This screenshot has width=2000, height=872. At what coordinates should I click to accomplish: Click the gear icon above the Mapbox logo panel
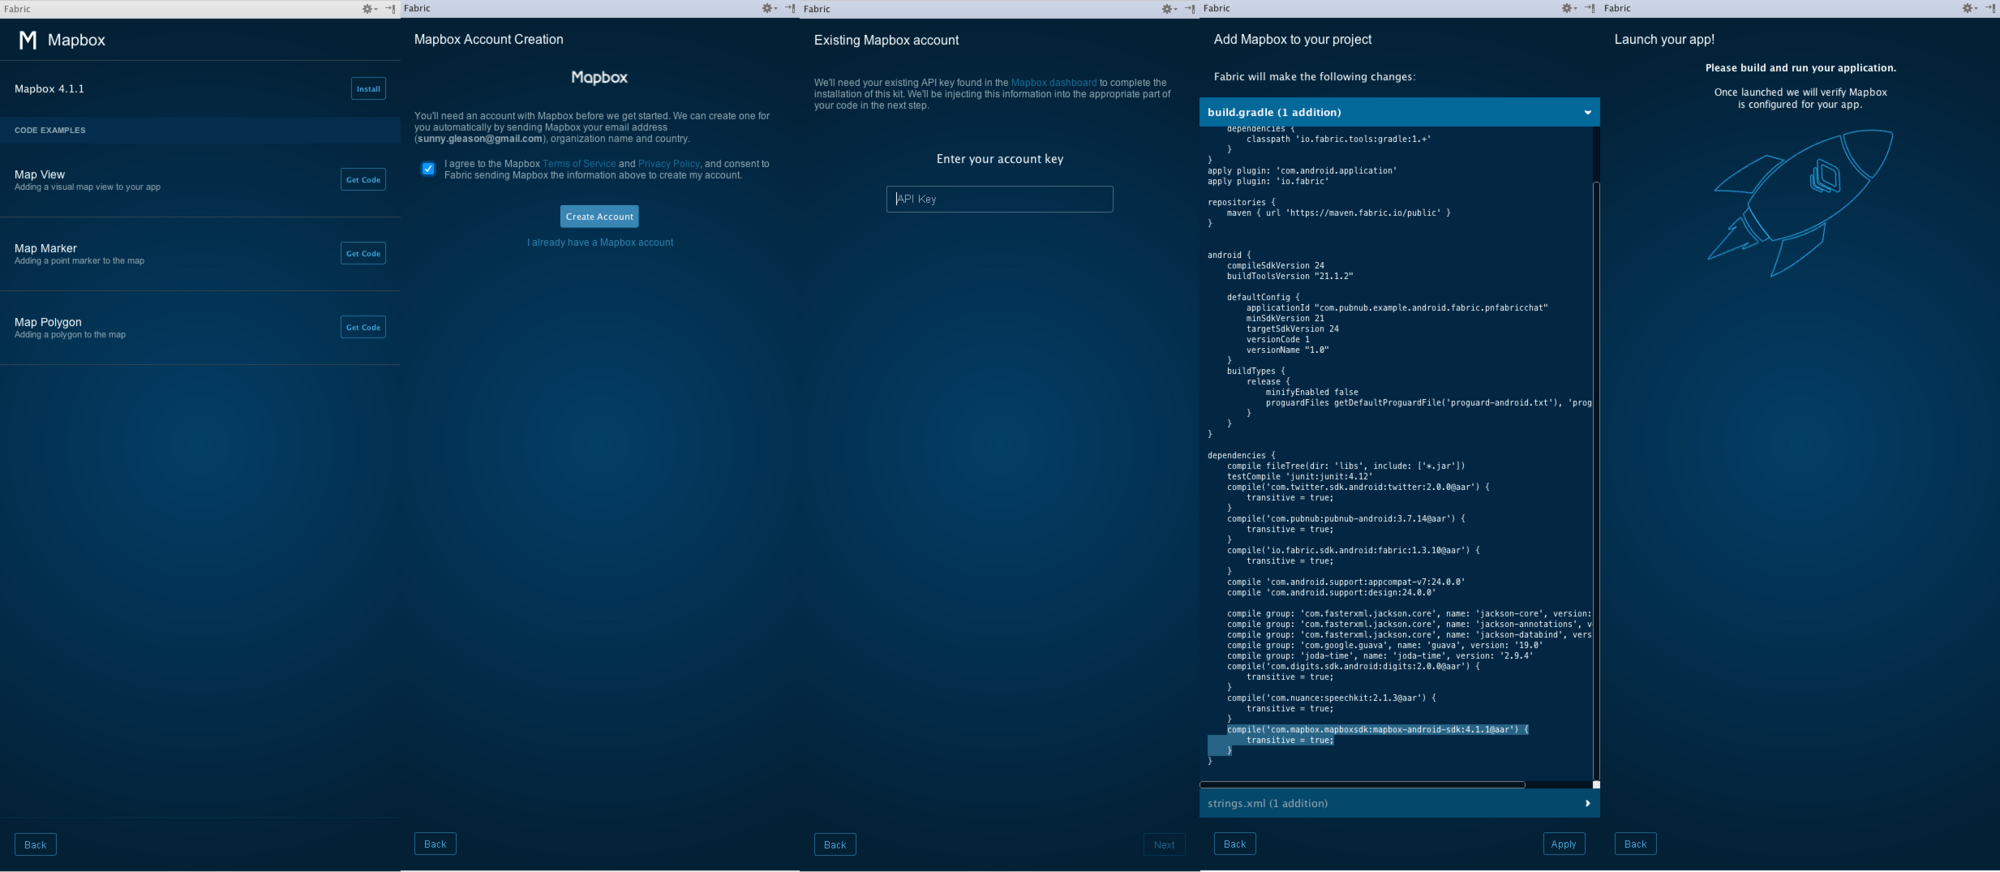tap(367, 8)
